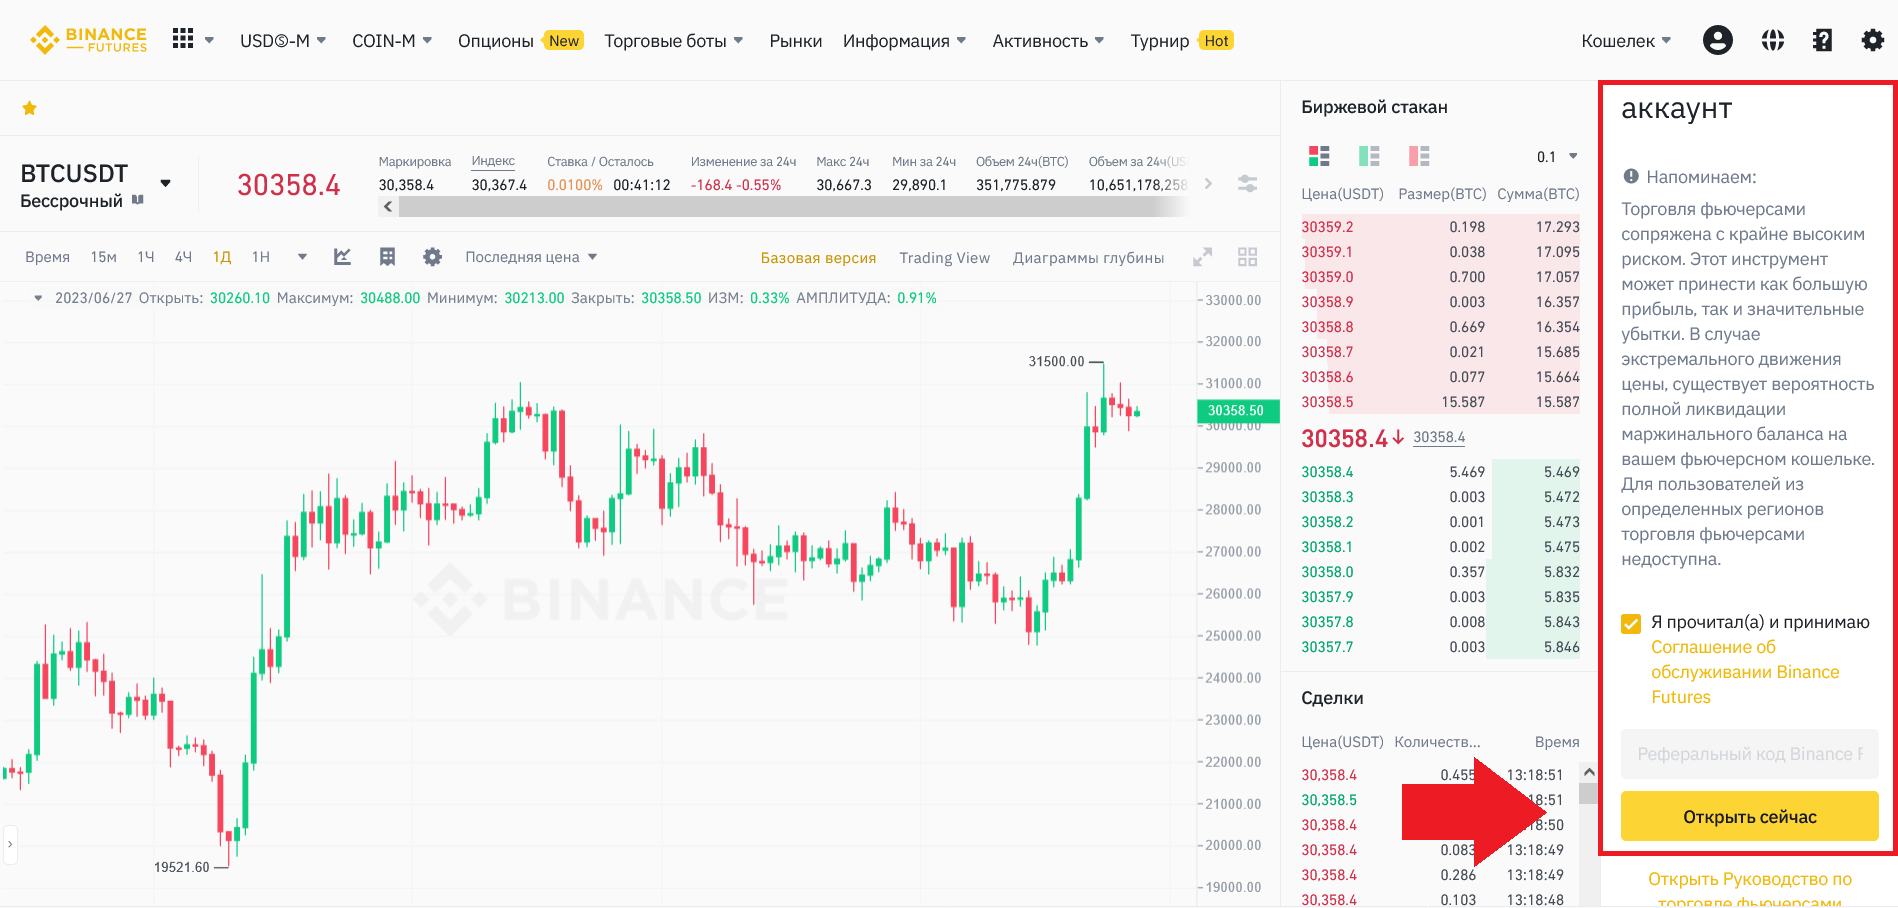This screenshot has width=1898, height=908.
Task: Click the chart indicators icon
Action: pos(342,257)
